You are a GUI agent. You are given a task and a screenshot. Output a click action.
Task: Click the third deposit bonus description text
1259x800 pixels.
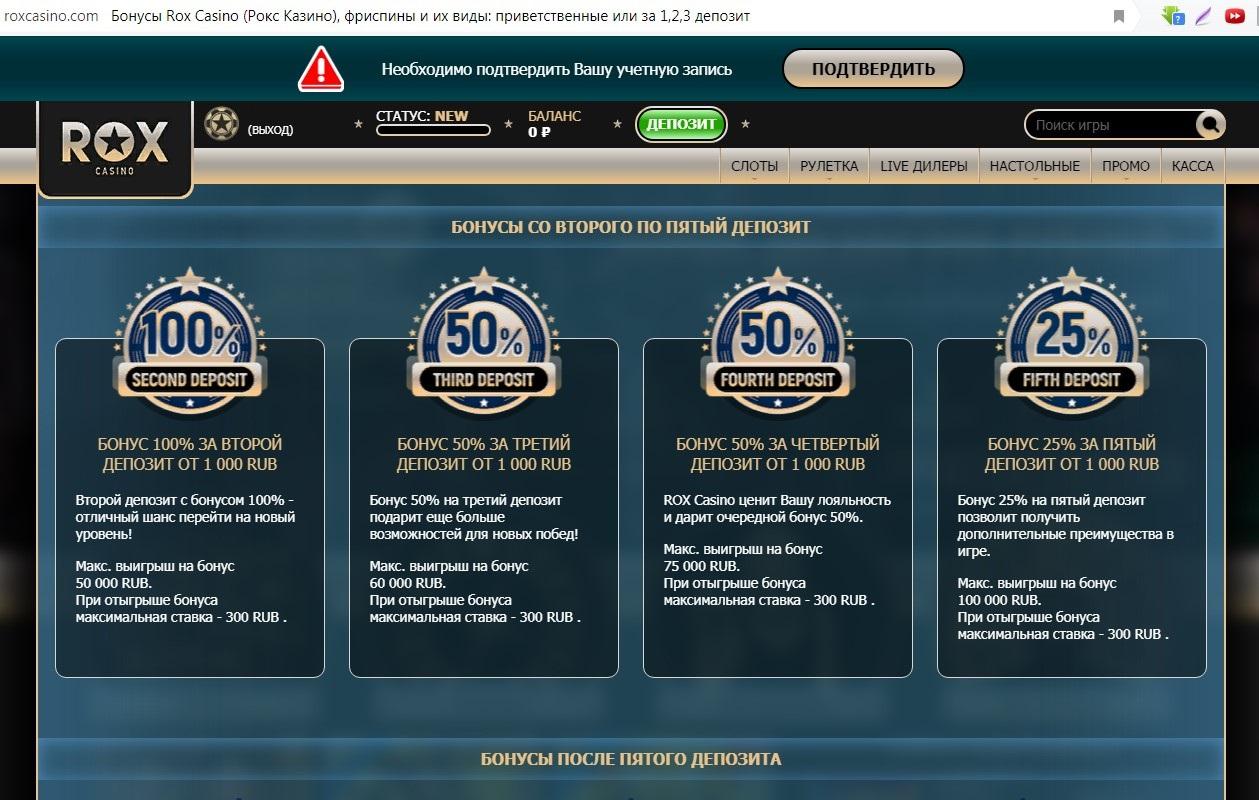(474, 517)
